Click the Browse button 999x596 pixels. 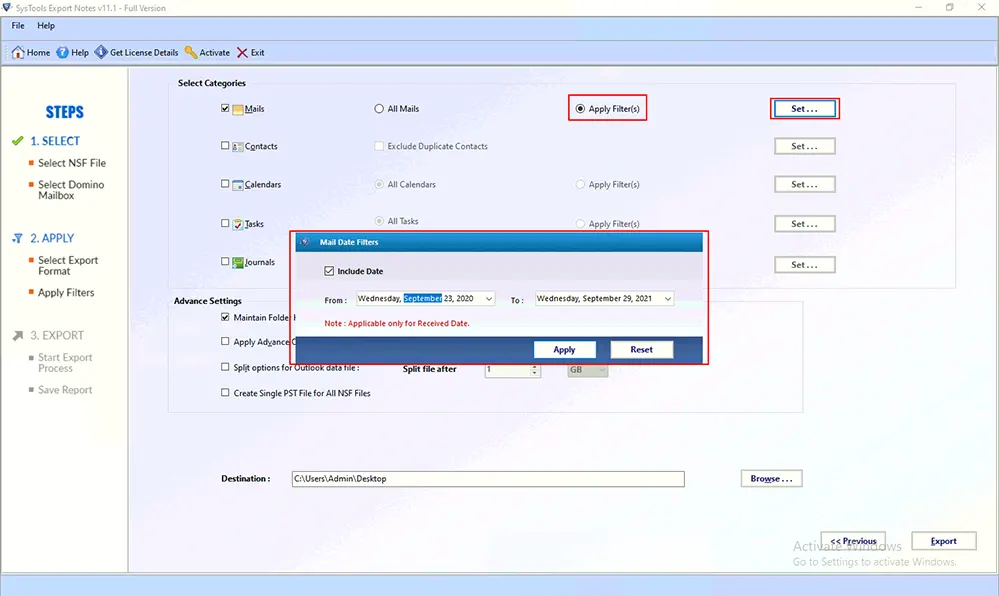(x=772, y=479)
